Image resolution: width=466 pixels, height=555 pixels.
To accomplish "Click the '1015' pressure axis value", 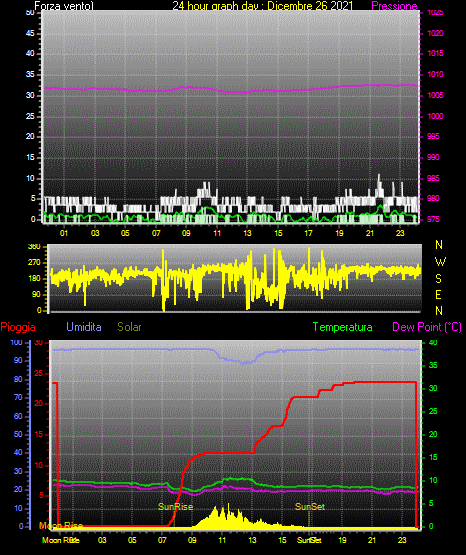I will coord(435,53).
